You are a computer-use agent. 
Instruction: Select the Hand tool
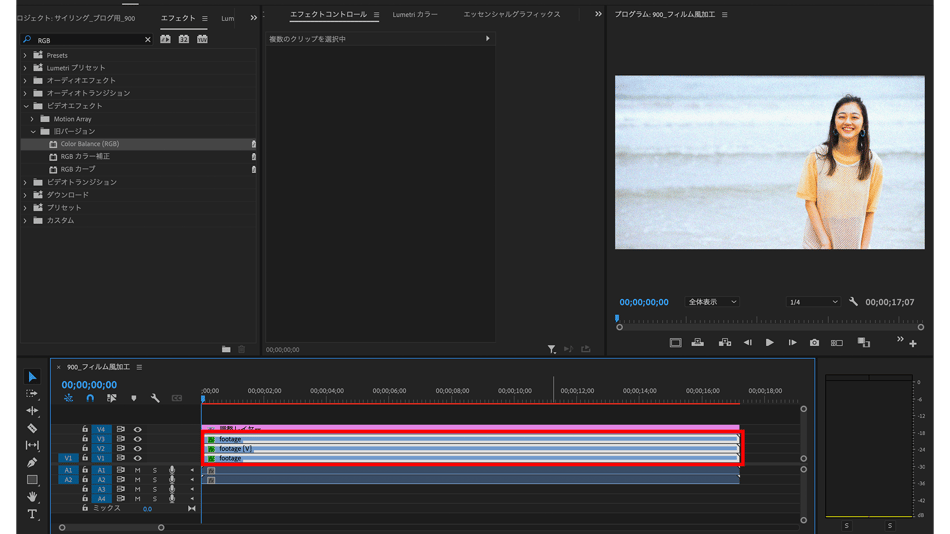pyautogui.click(x=32, y=496)
